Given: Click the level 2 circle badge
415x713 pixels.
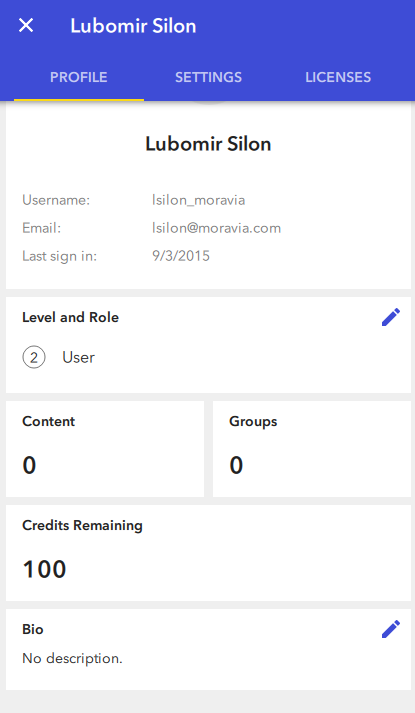Looking at the screenshot, I should 34,357.
